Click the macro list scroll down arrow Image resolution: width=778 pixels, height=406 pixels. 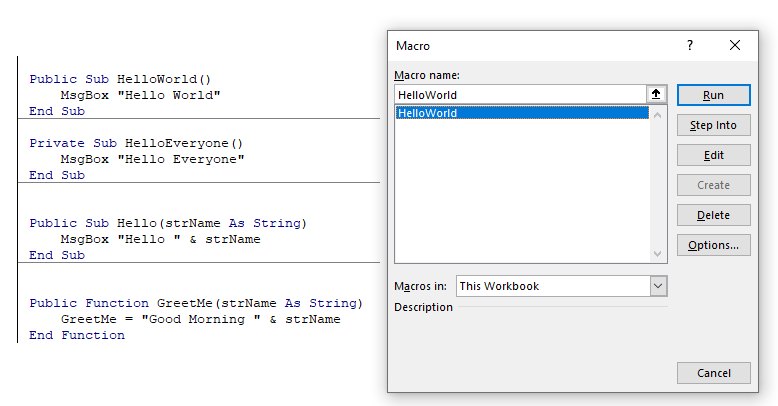click(657, 255)
